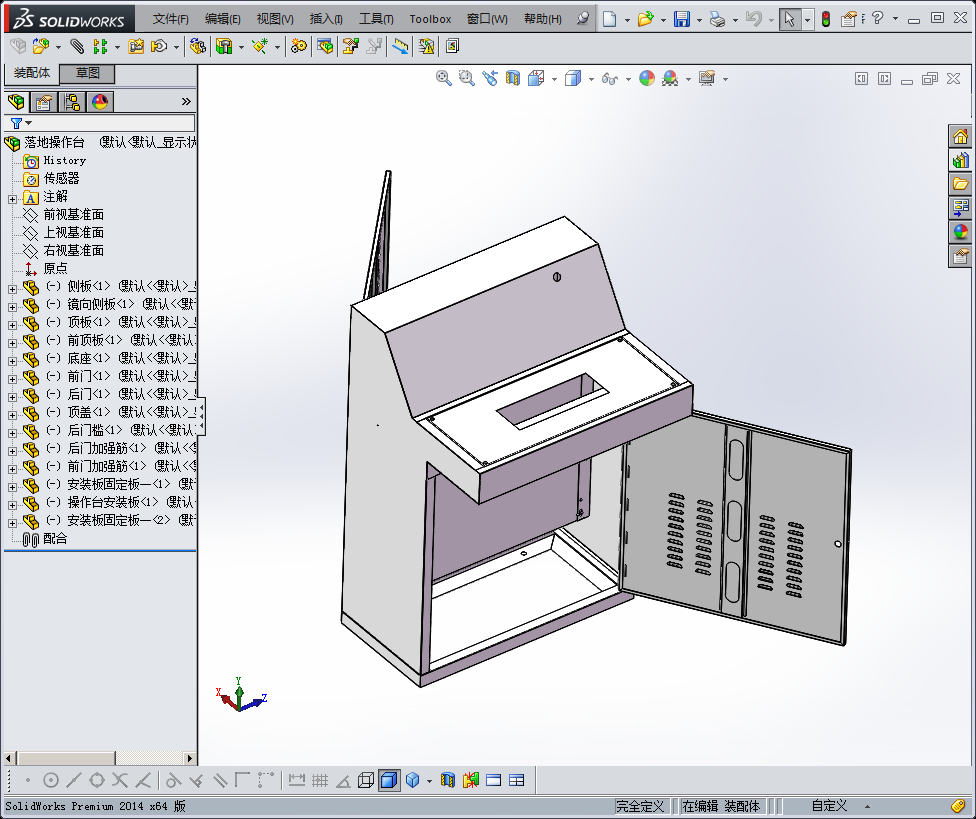
Task: Open the DisplayManager tab icon
Action: tap(100, 101)
